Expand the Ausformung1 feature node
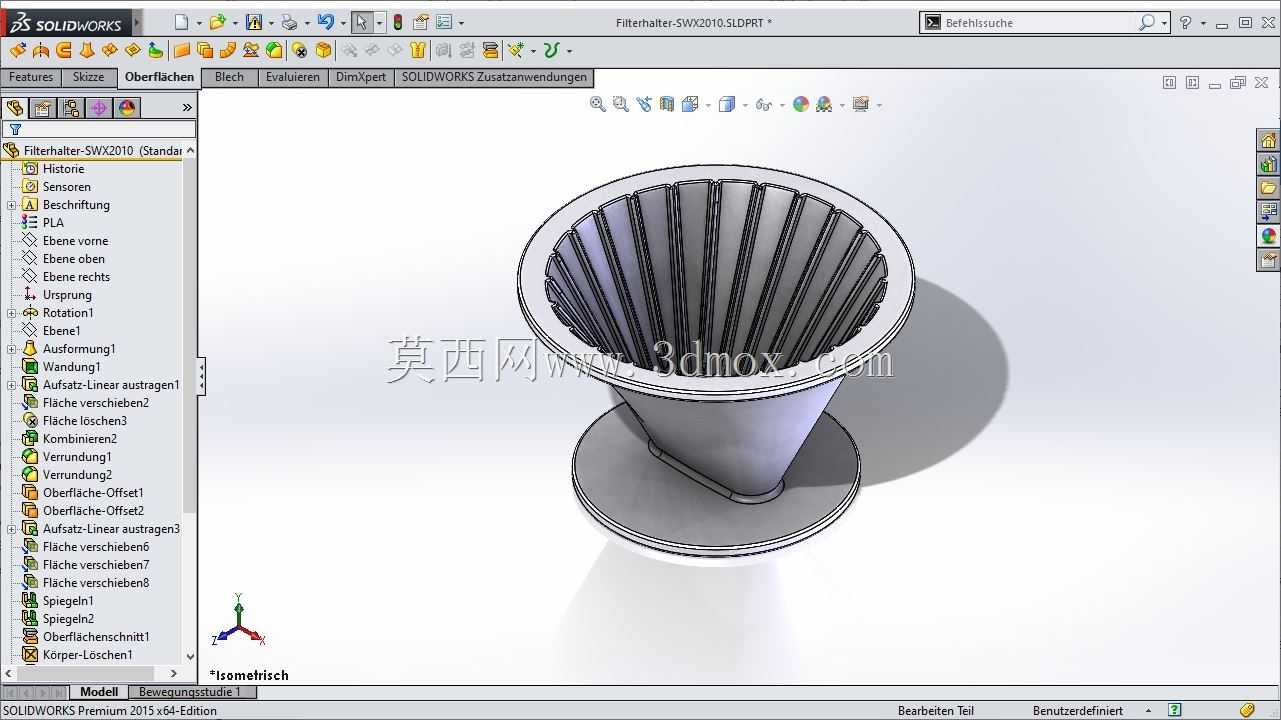The image size is (1281, 720). click(11, 349)
